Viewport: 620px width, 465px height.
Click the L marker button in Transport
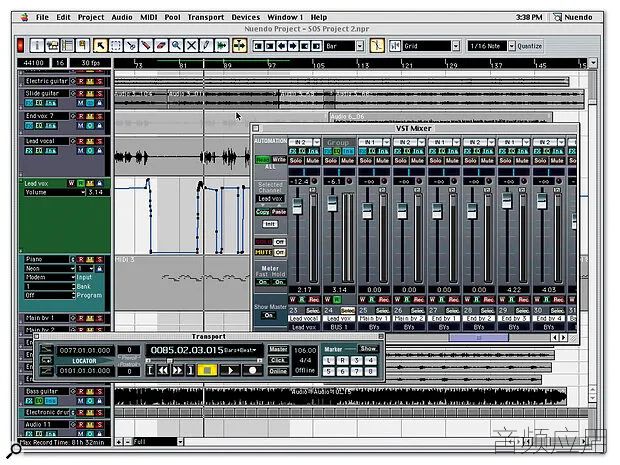329,360
